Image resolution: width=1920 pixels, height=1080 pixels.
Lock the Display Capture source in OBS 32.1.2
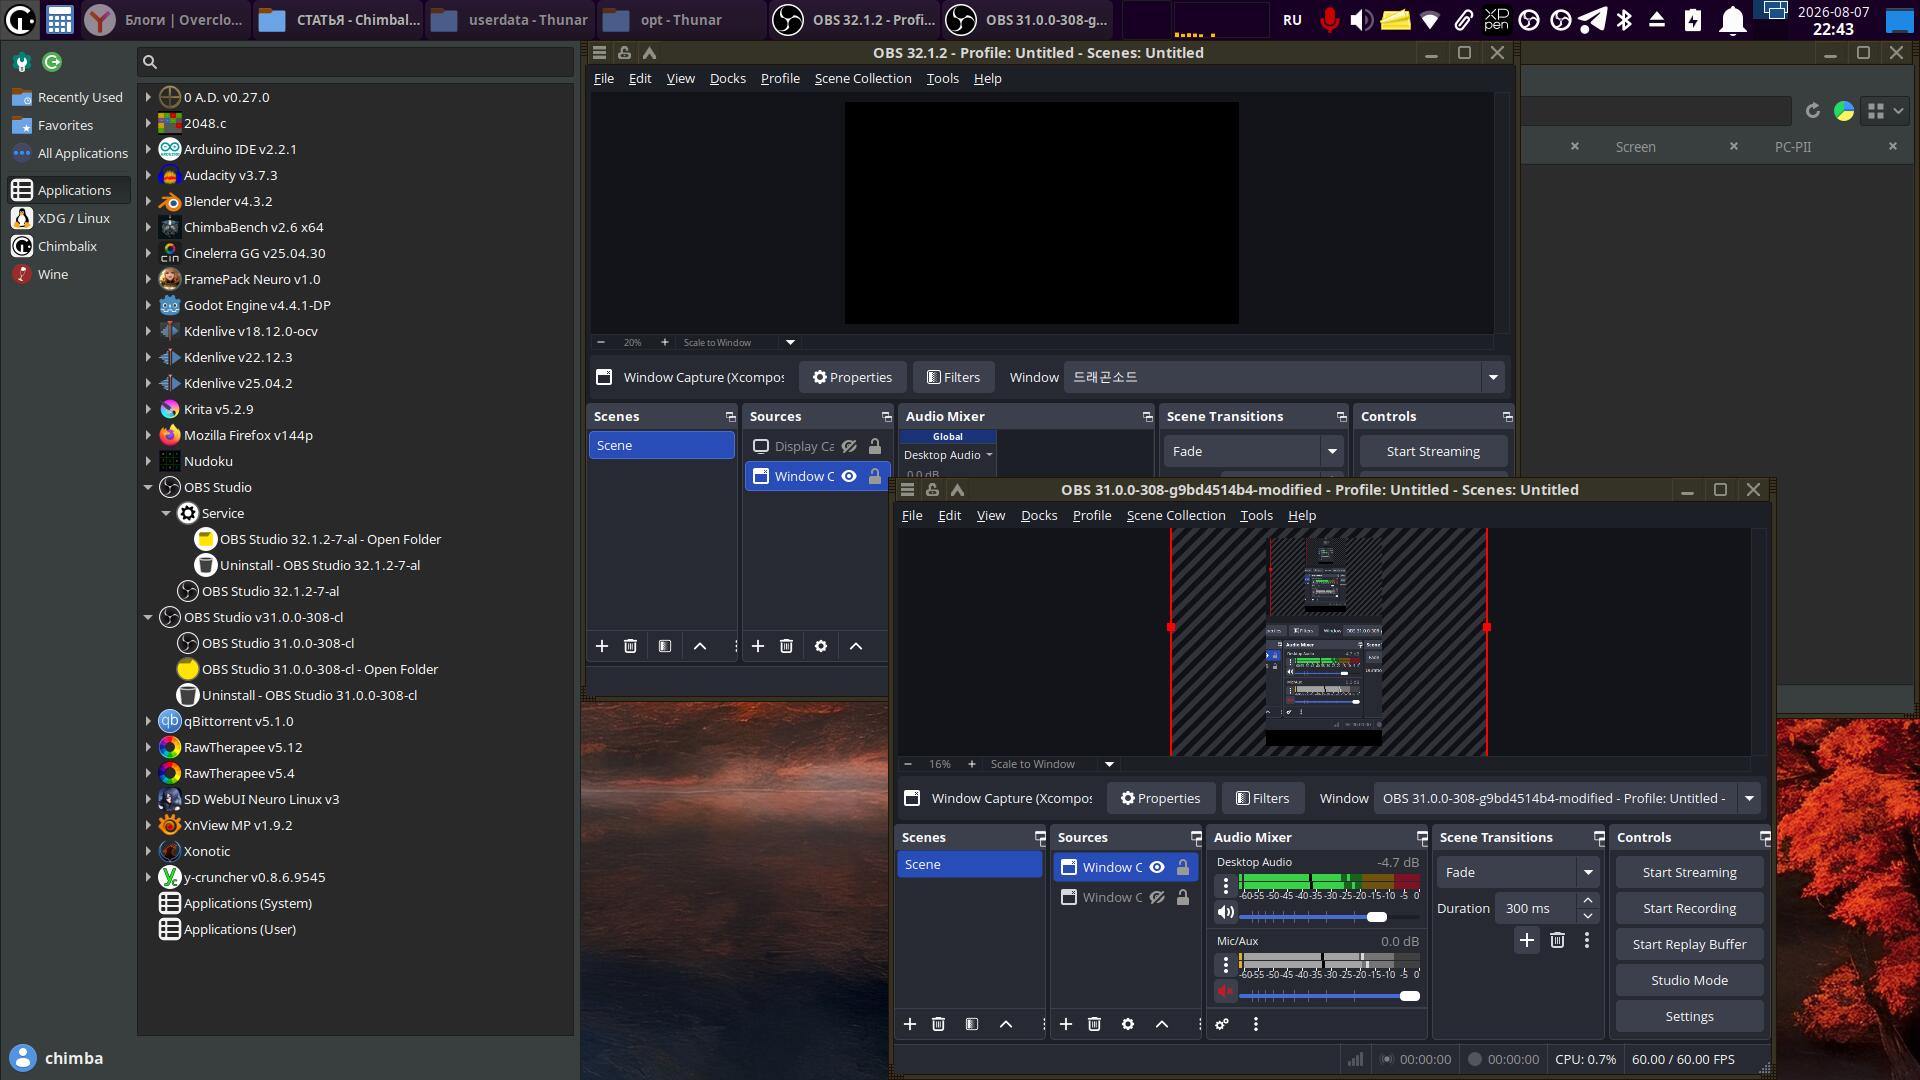(875, 447)
